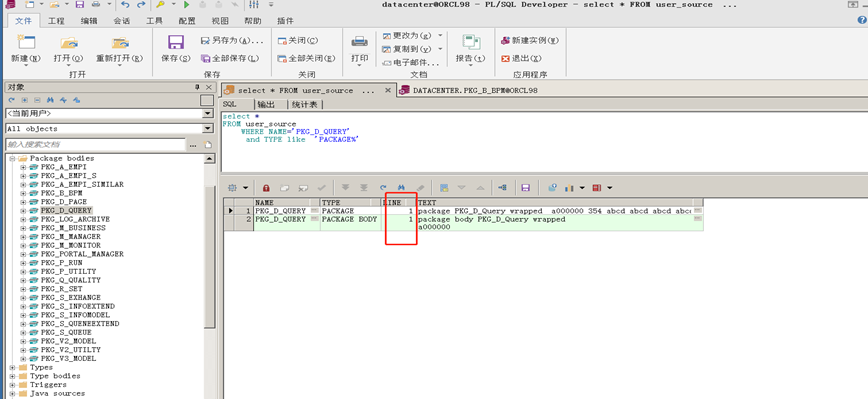Collapse the Package bodies folder
This screenshot has width=868, height=399.
pos(12,158)
